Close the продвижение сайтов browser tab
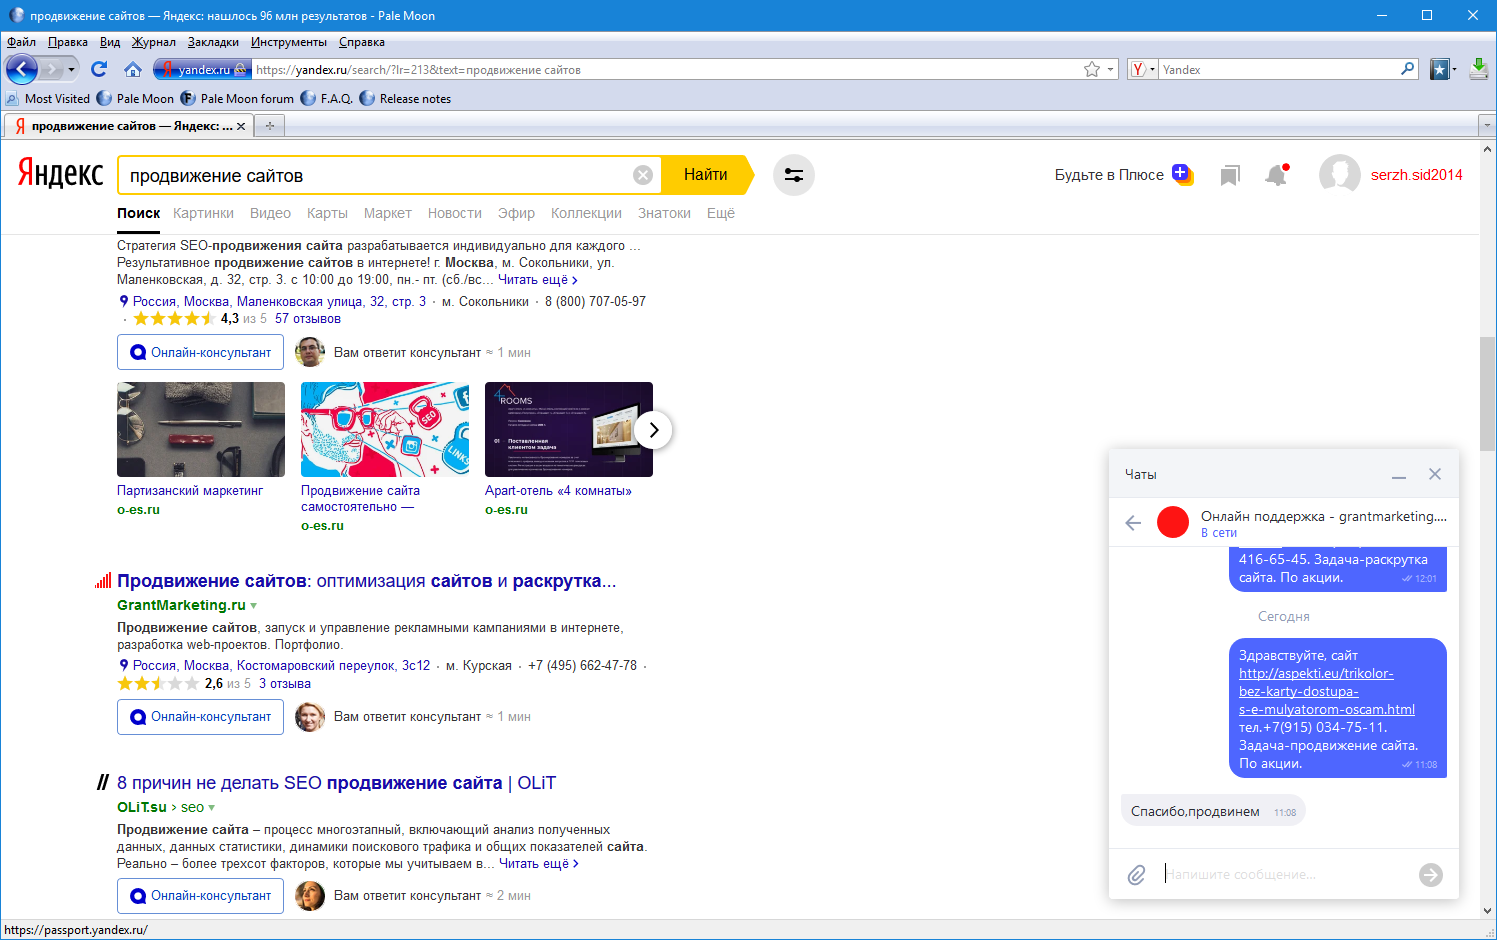The width and height of the screenshot is (1497, 940). click(x=241, y=126)
